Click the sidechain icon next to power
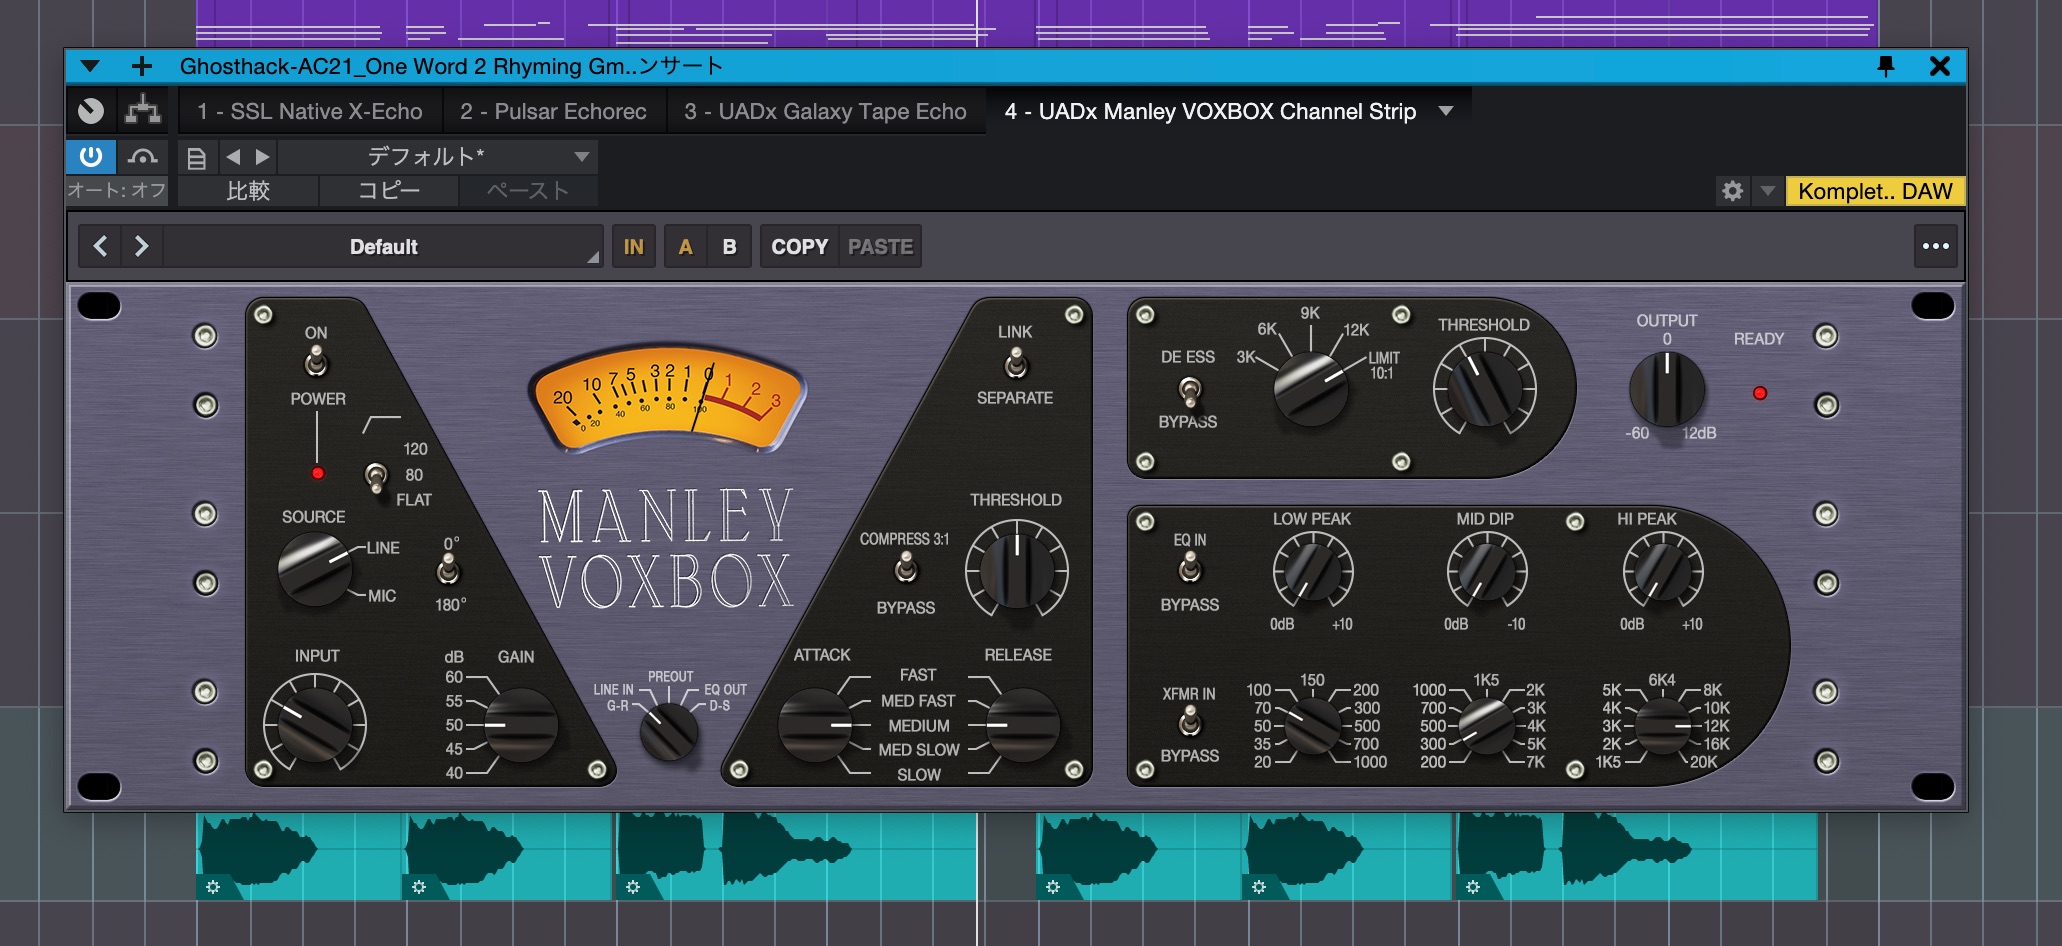The image size is (2062, 946). [x=143, y=157]
